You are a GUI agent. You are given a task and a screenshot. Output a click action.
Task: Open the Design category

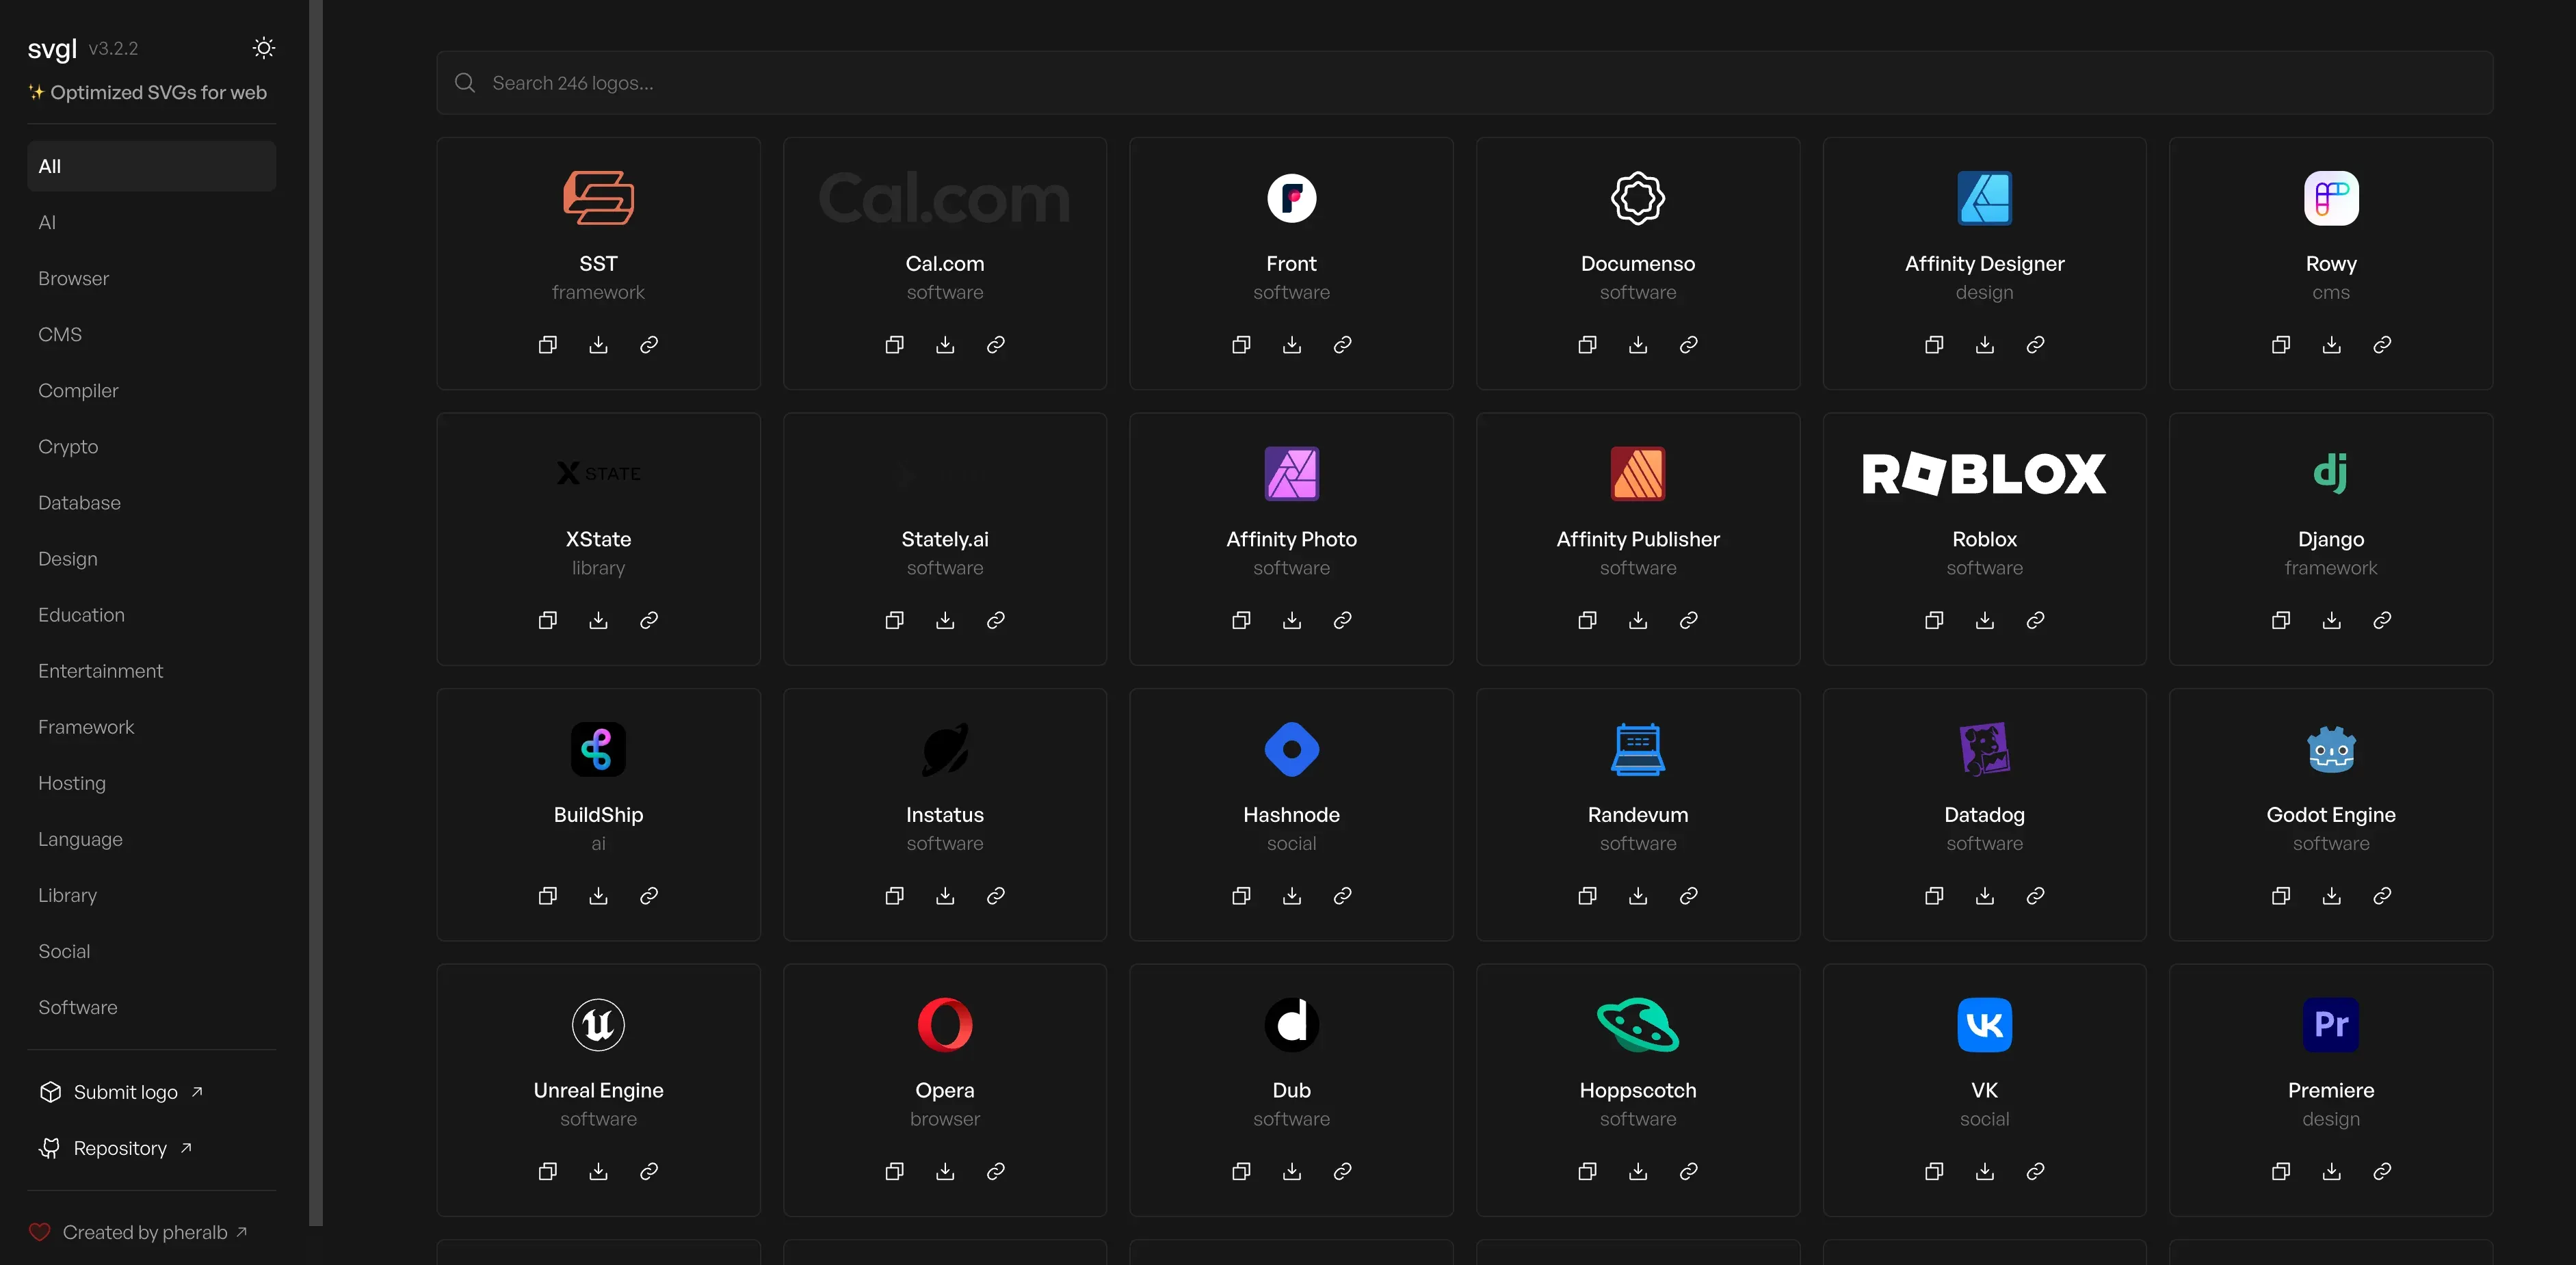point(152,558)
